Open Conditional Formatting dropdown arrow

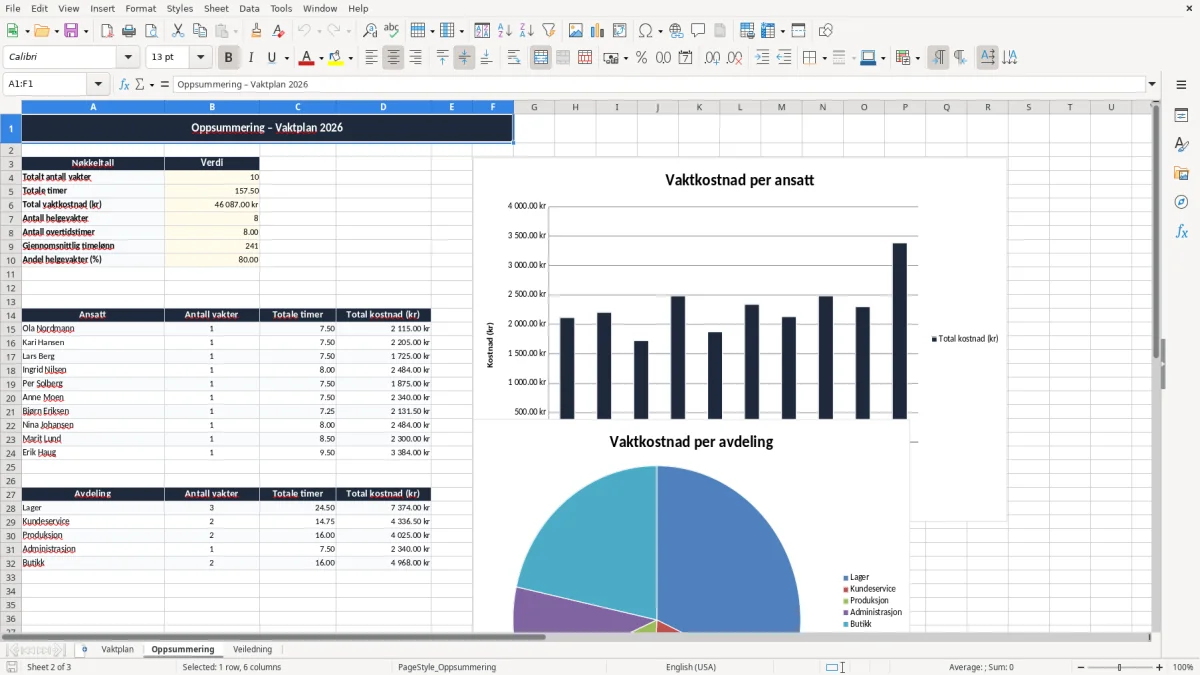click(x=917, y=58)
